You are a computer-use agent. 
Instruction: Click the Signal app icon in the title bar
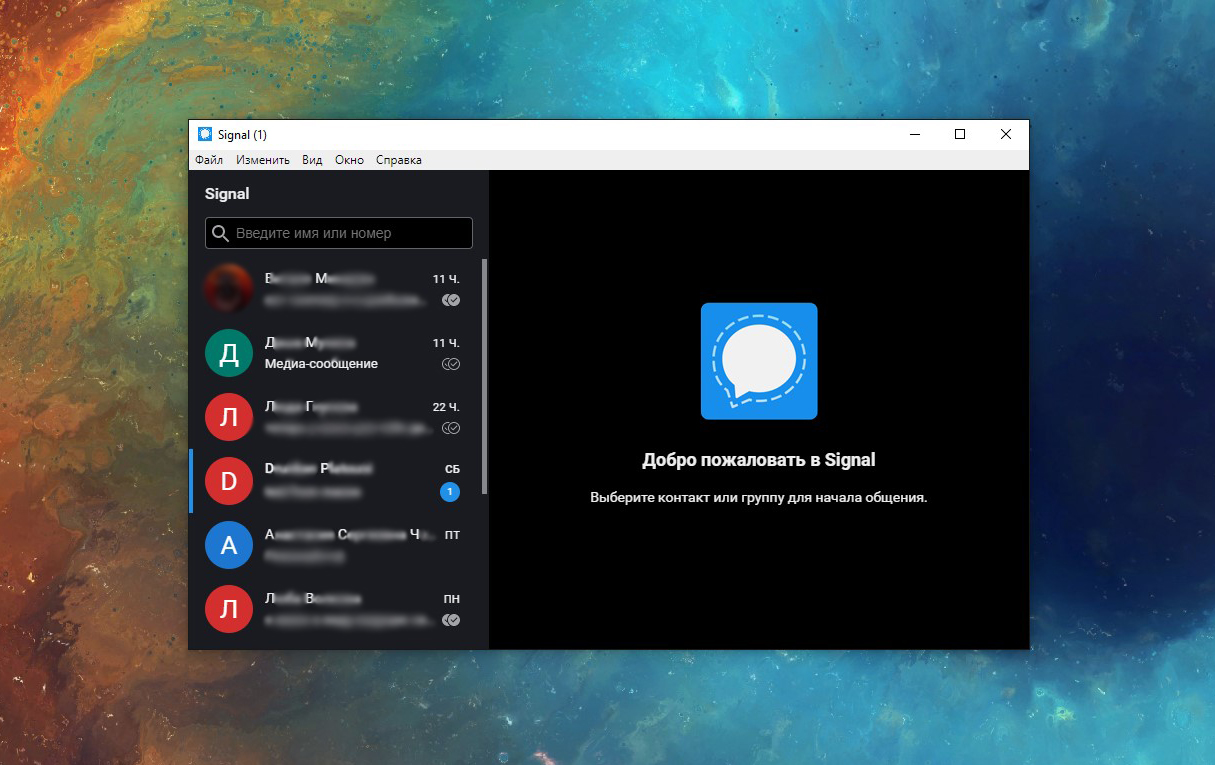click(206, 133)
